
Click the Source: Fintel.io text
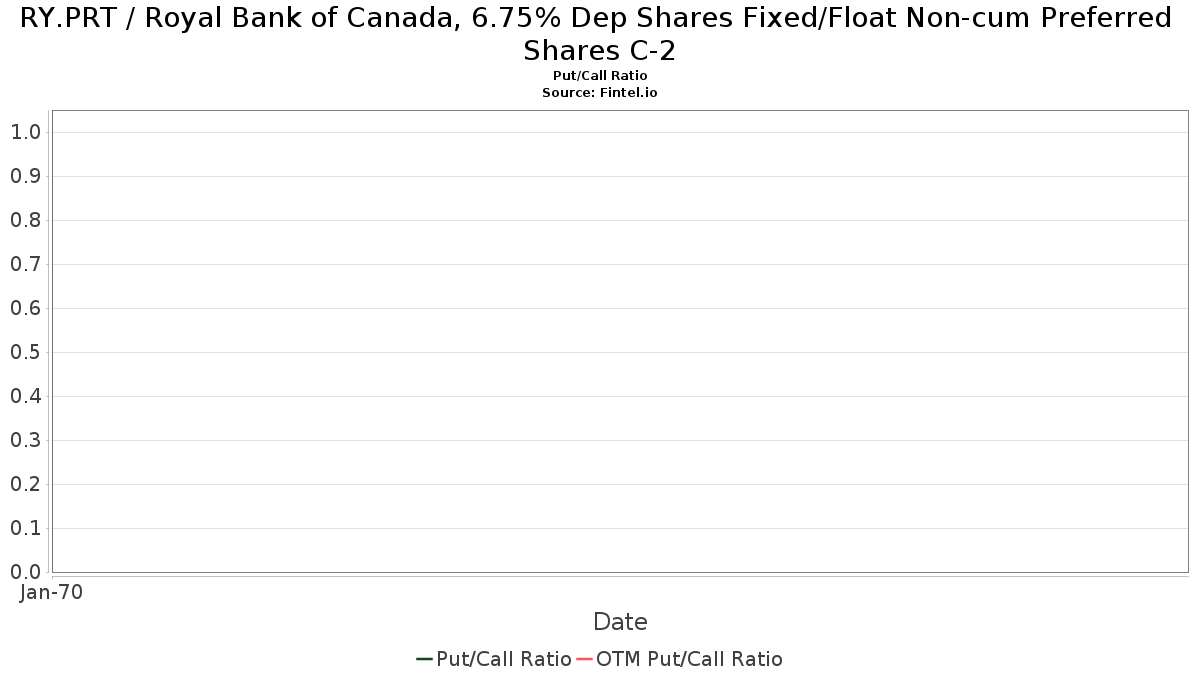click(x=600, y=92)
